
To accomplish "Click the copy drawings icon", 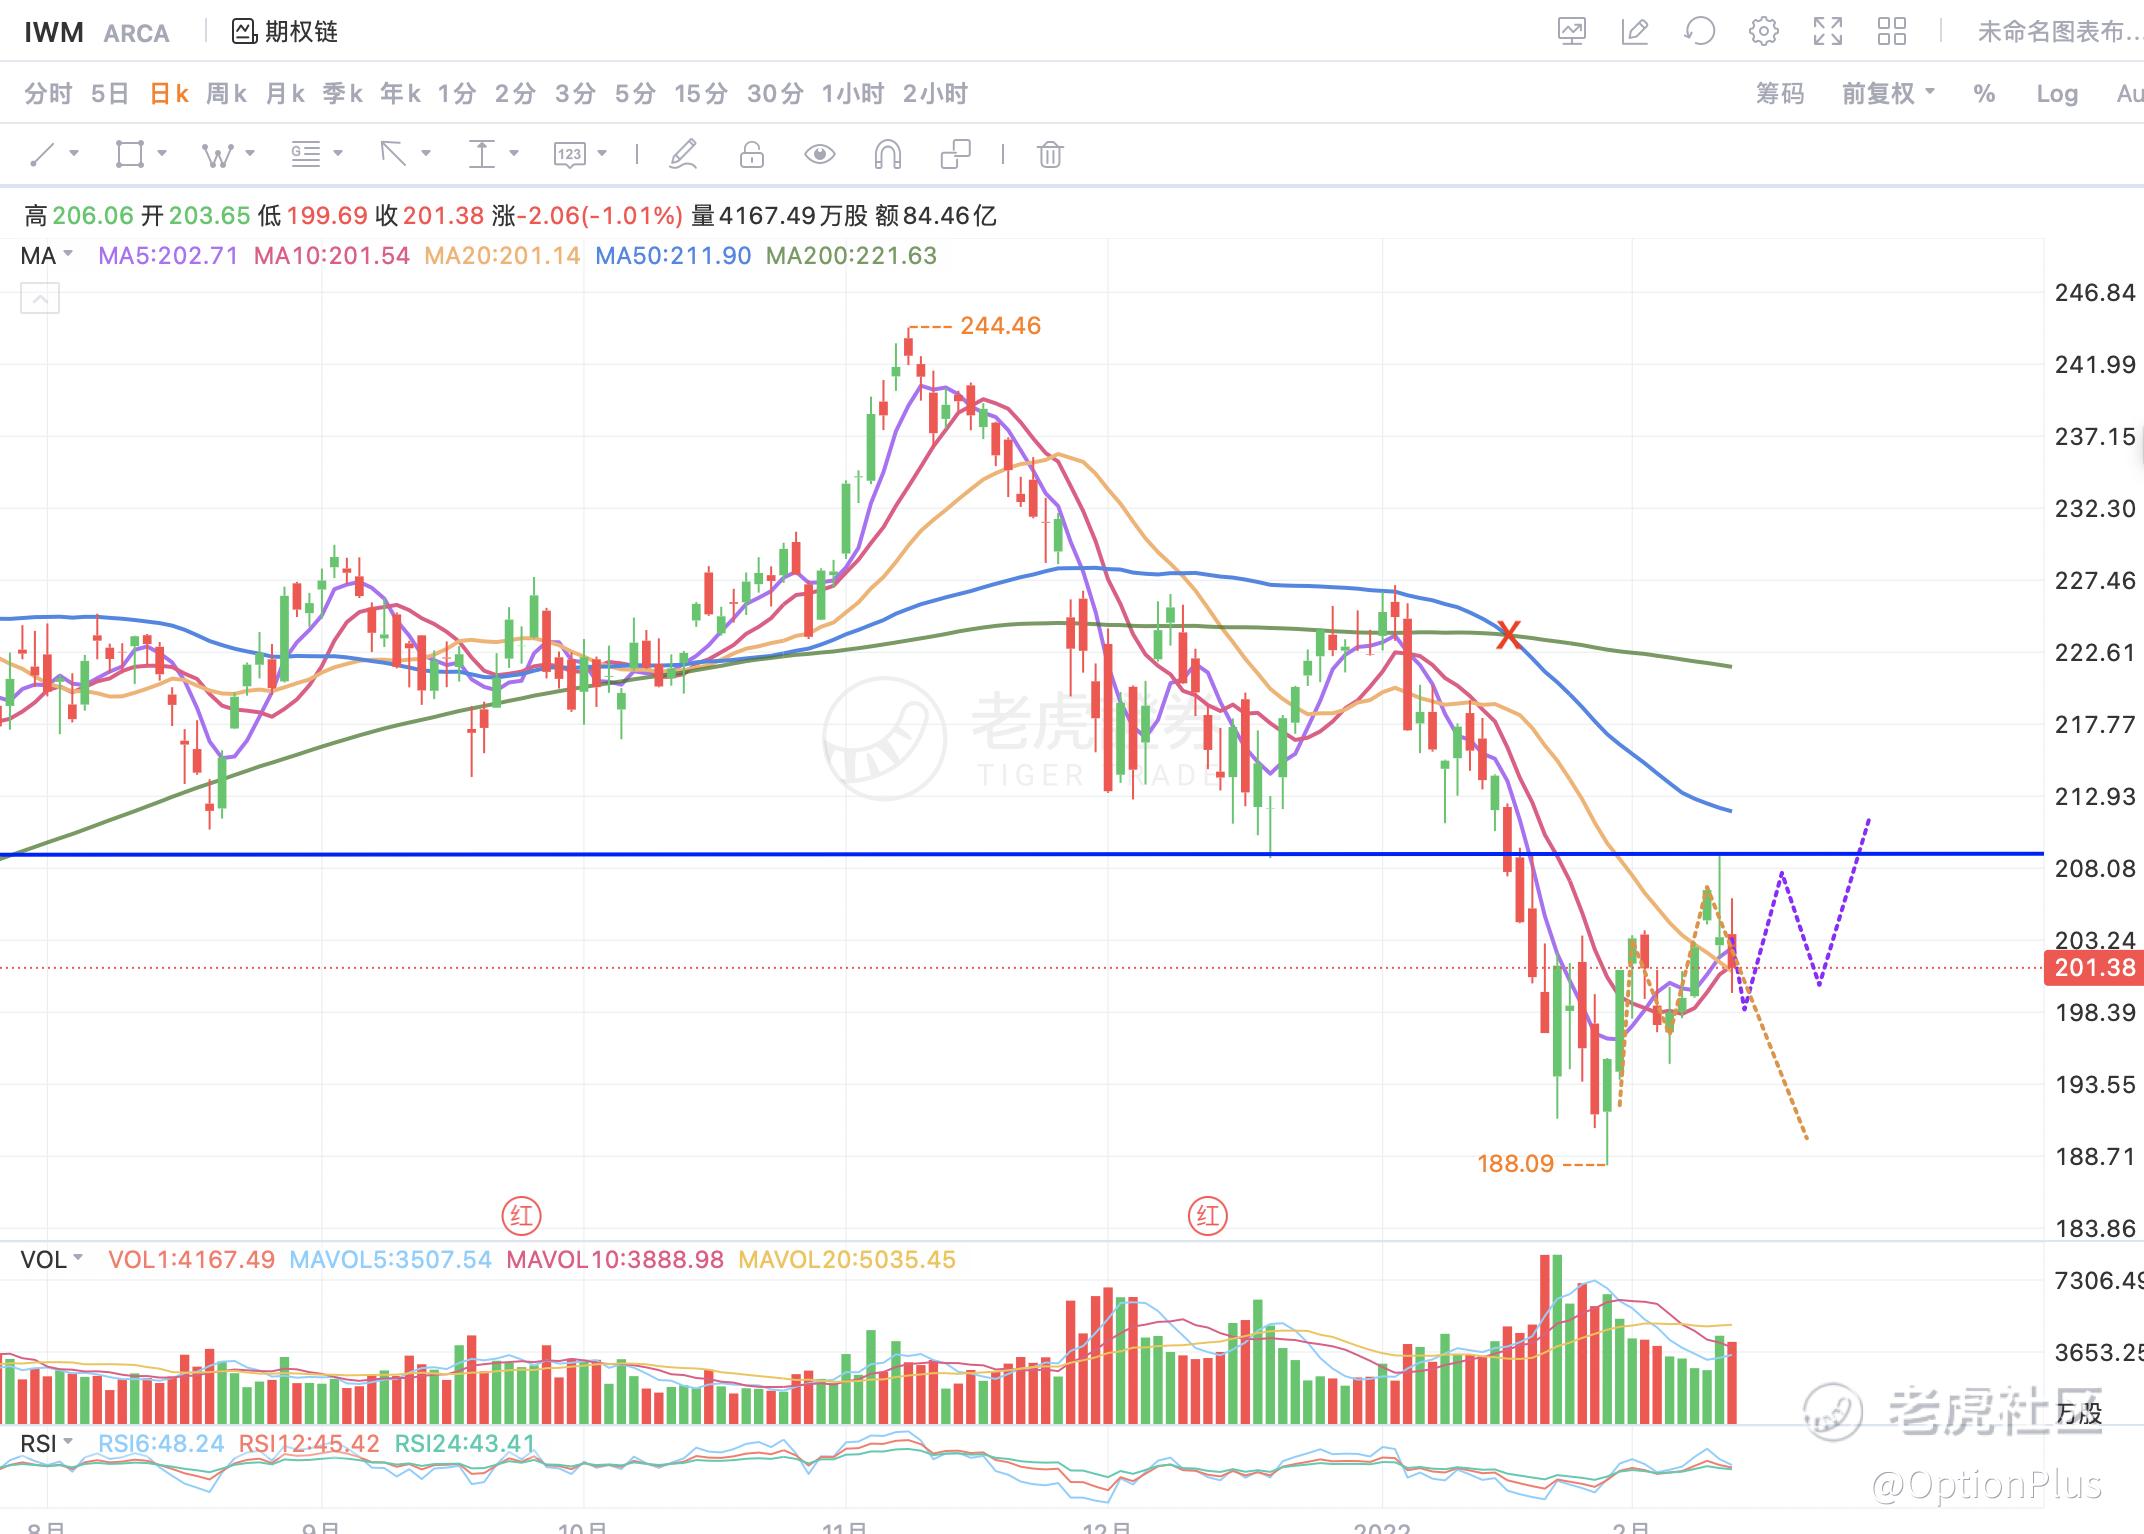I will [955, 155].
